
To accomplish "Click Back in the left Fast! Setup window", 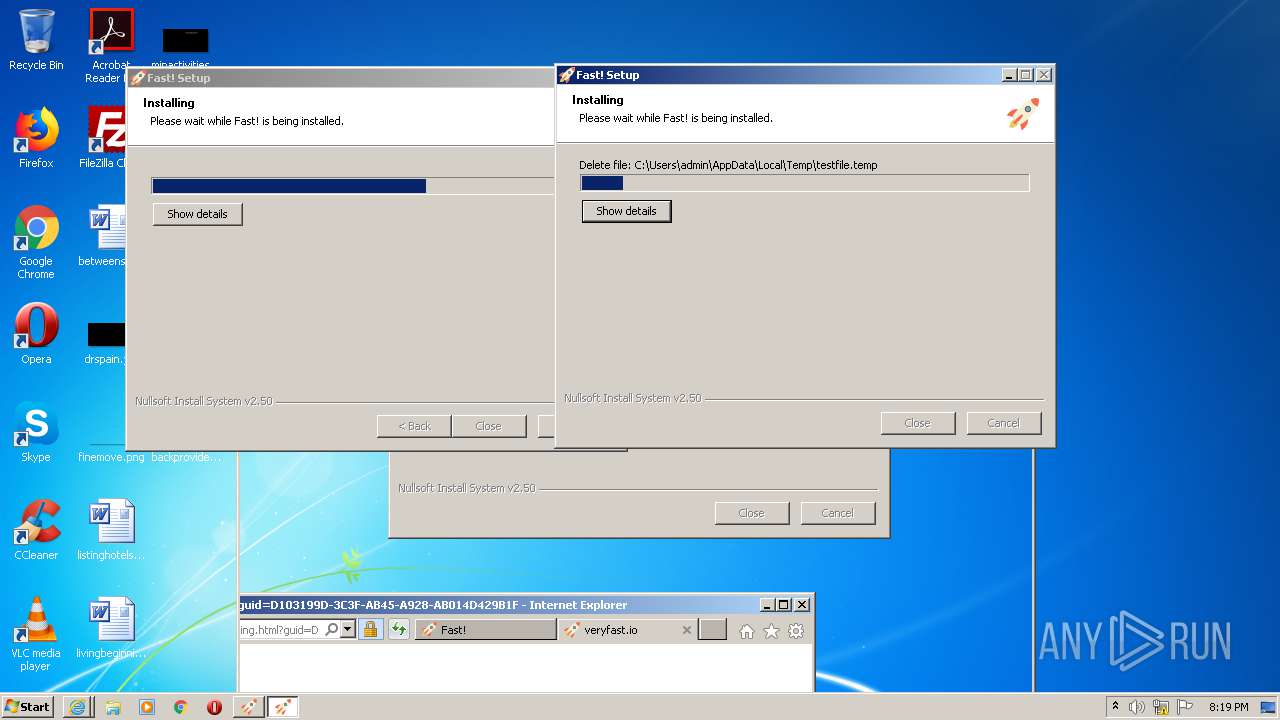I will [414, 426].
